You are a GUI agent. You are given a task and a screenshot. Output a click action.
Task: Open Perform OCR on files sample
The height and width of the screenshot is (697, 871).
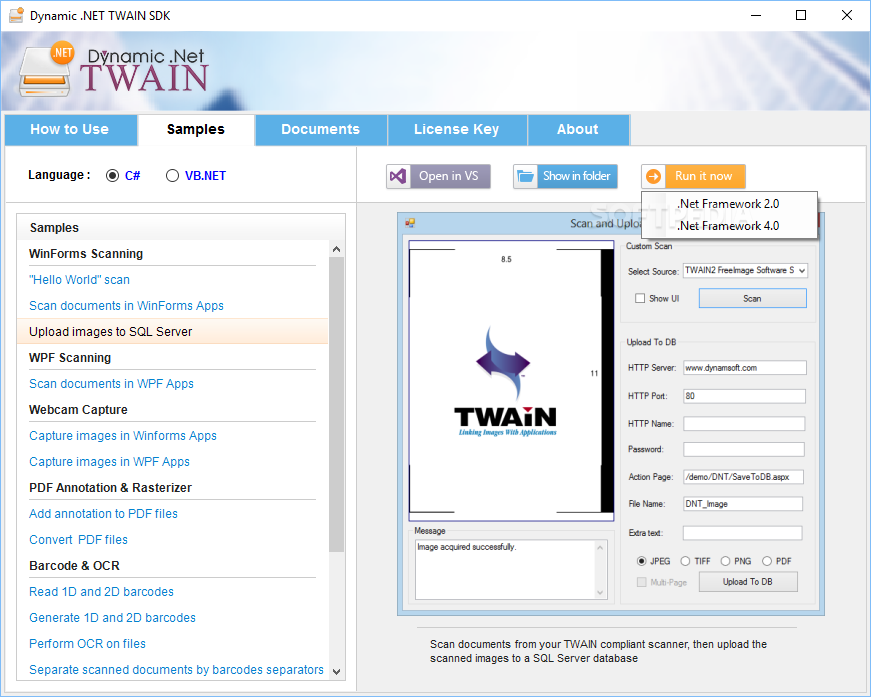87,644
